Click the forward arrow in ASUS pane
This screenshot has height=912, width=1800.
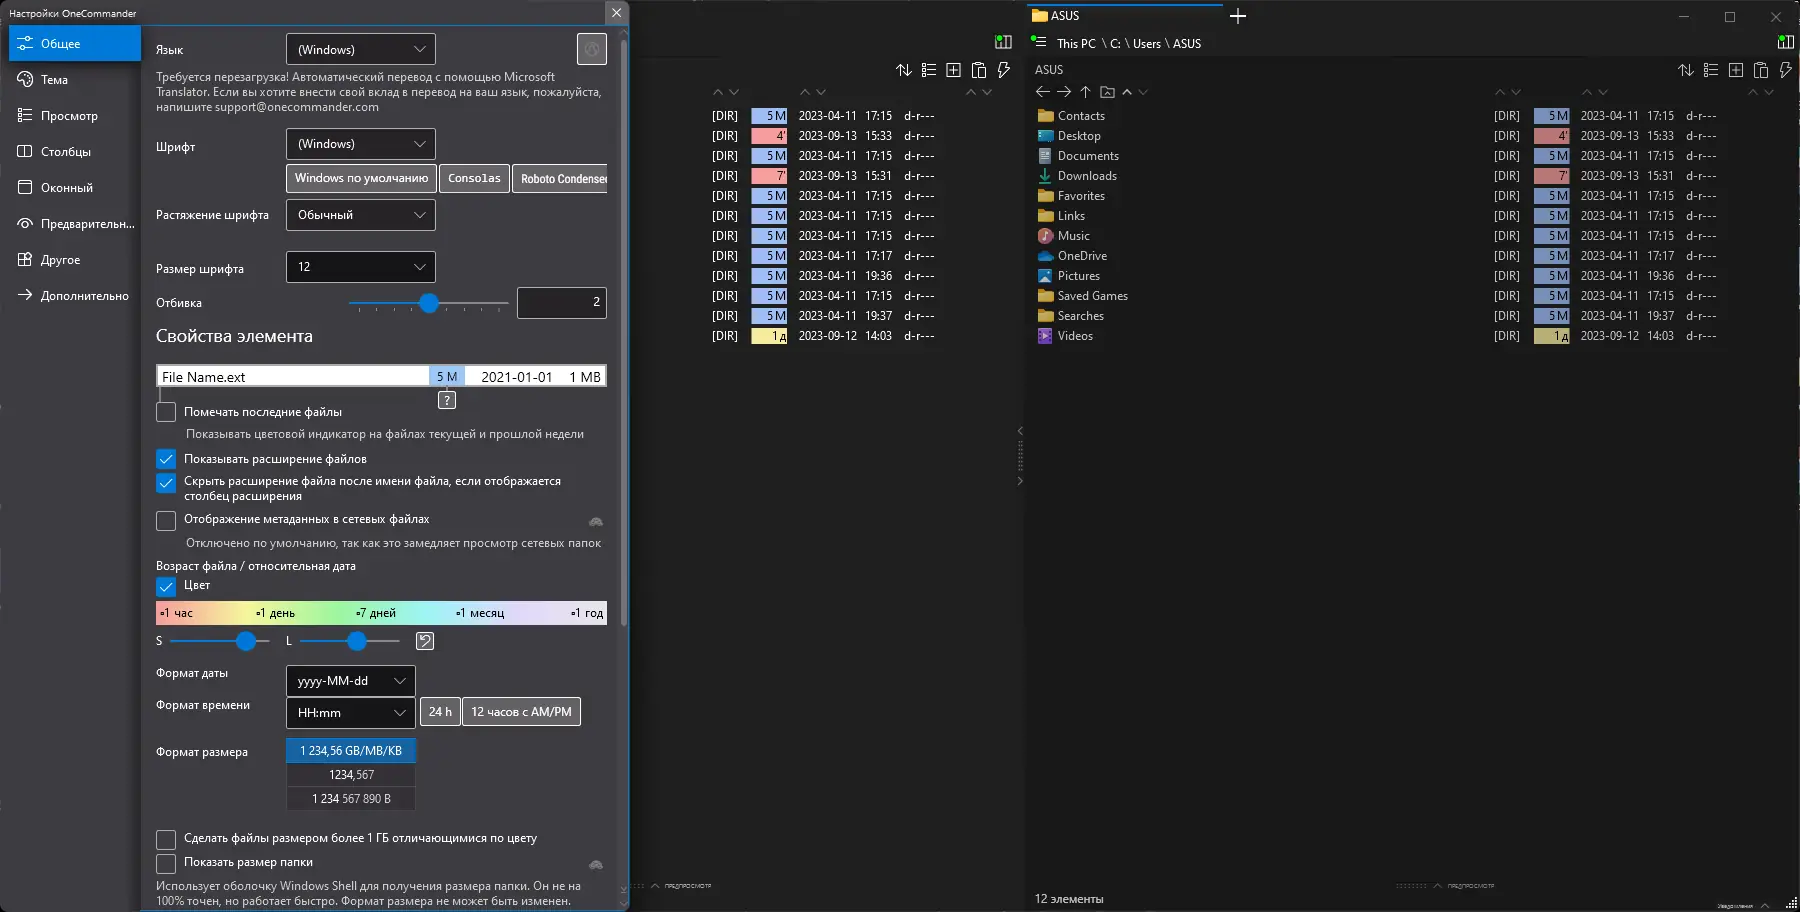(x=1064, y=92)
